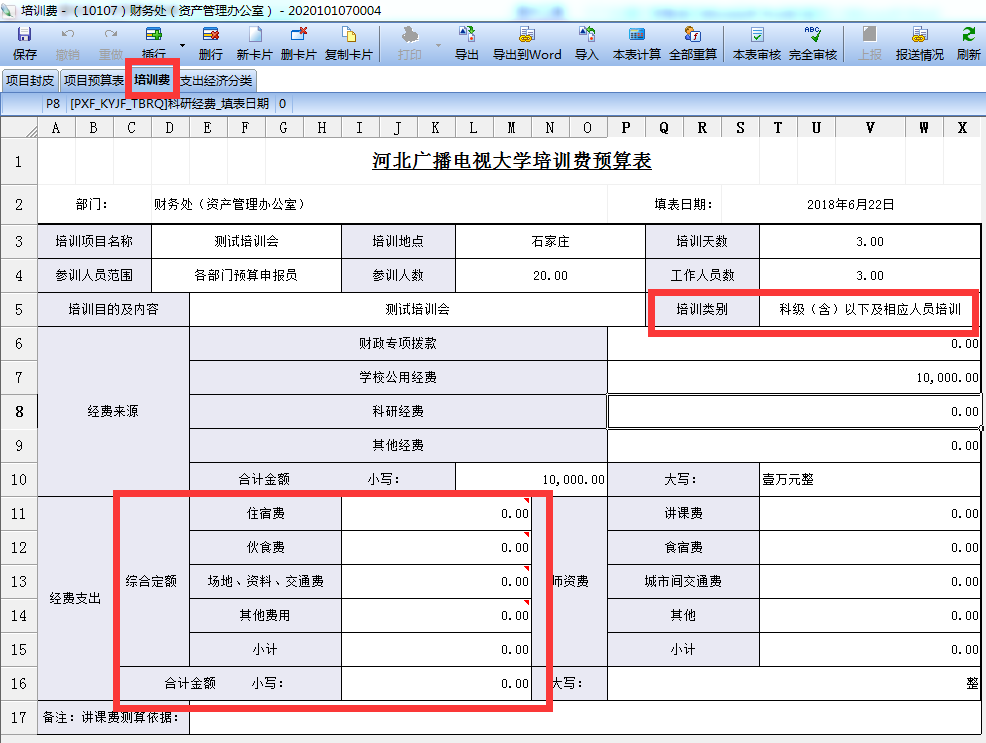Click 导出到Word toolbar button
The image size is (986, 743).
[x=527, y=43]
